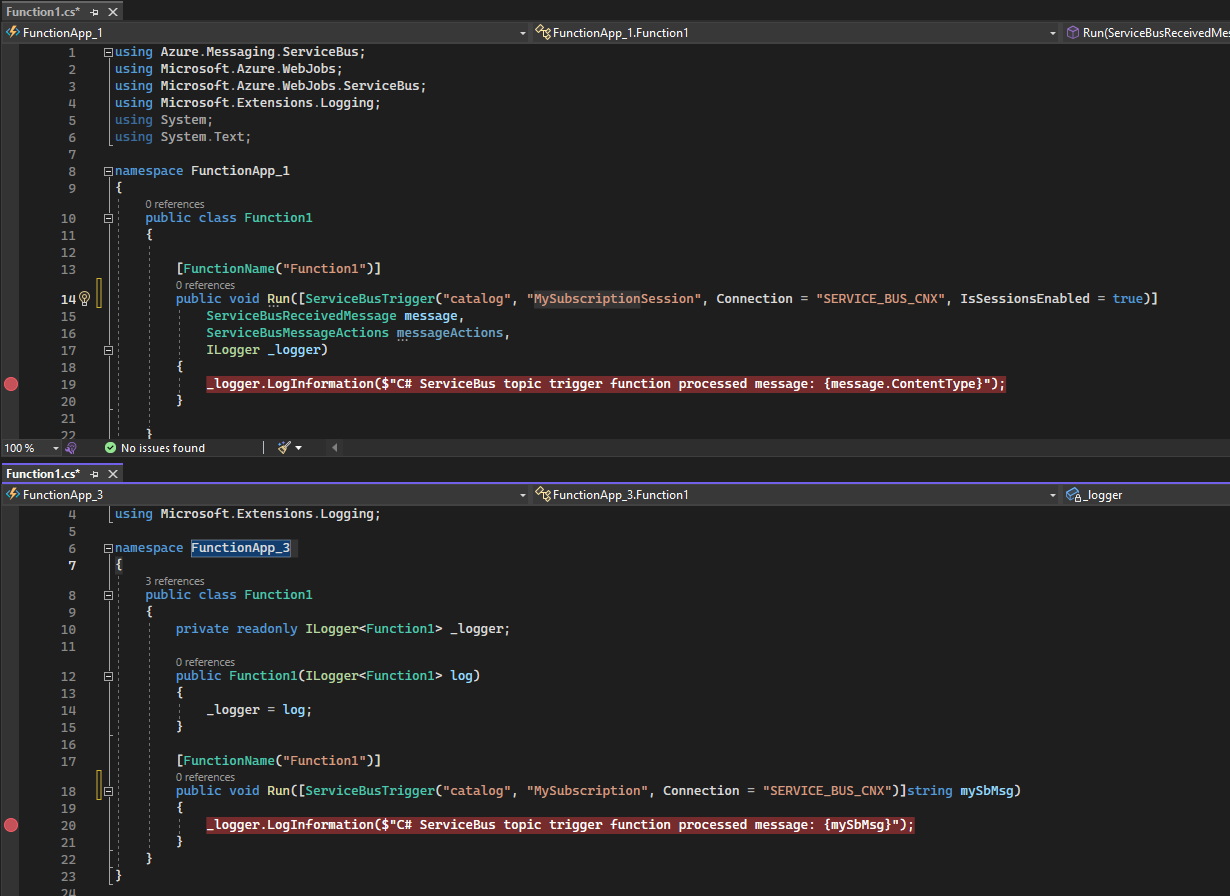This screenshot has height=896, width=1230.
Task: Click "_logger = log;" on line 14, bottom editor
Action: (259, 710)
